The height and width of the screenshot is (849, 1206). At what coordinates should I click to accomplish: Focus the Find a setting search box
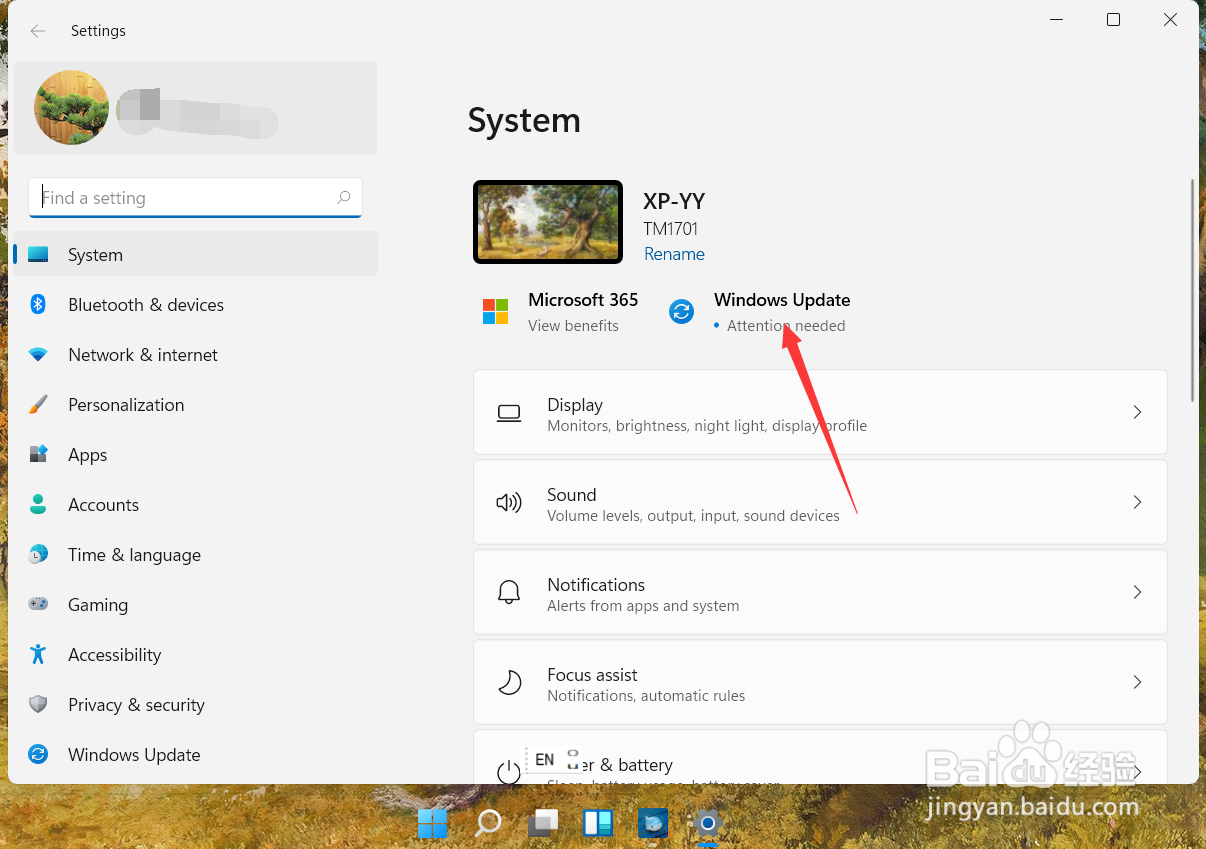coord(195,198)
